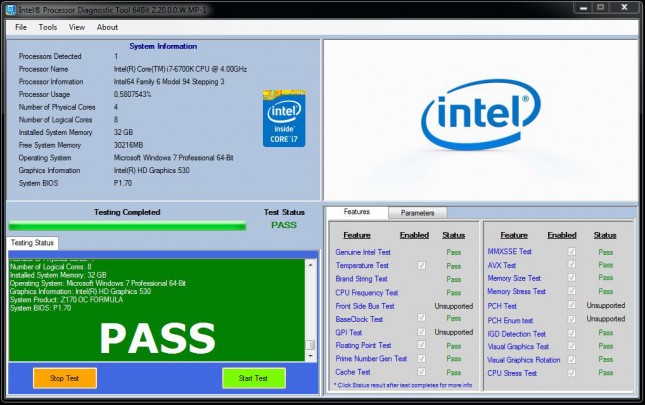Click the large Intel logo image
Screen dimensions: 645x405
click(x=481, y=115)
